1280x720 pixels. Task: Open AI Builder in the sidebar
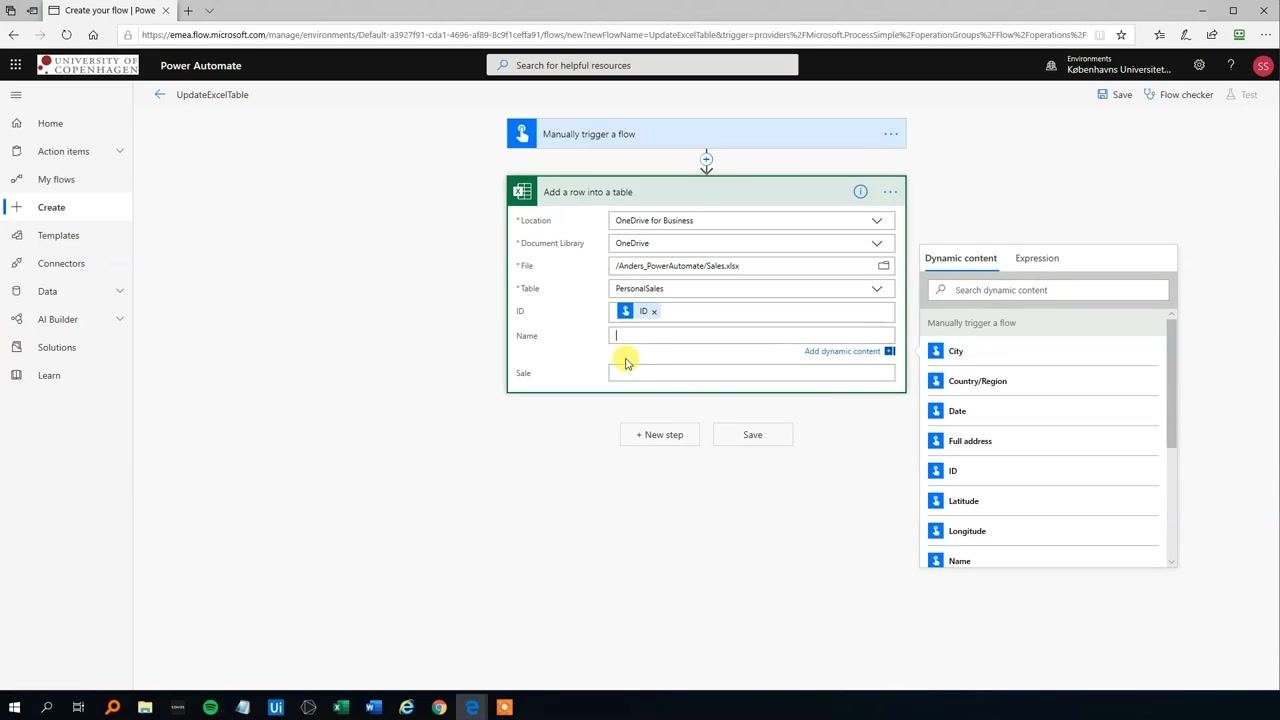click(x=57, y=319)
